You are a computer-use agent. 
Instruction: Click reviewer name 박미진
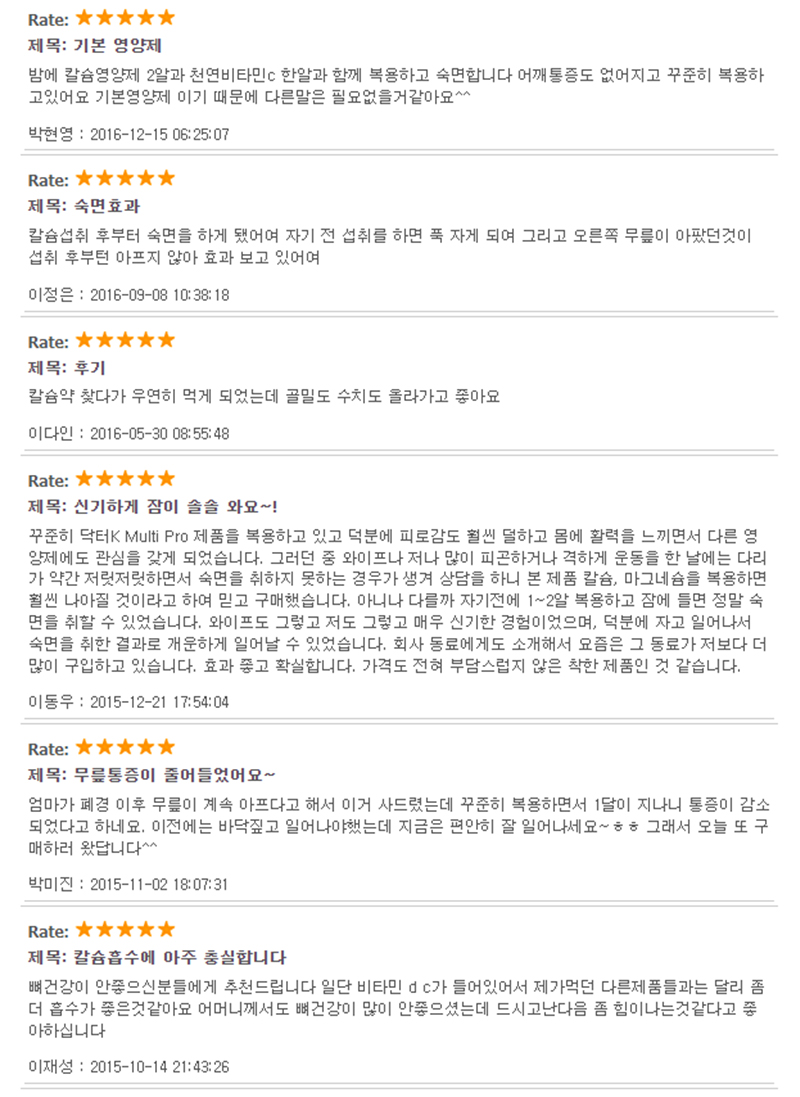[x=50, y=884]
